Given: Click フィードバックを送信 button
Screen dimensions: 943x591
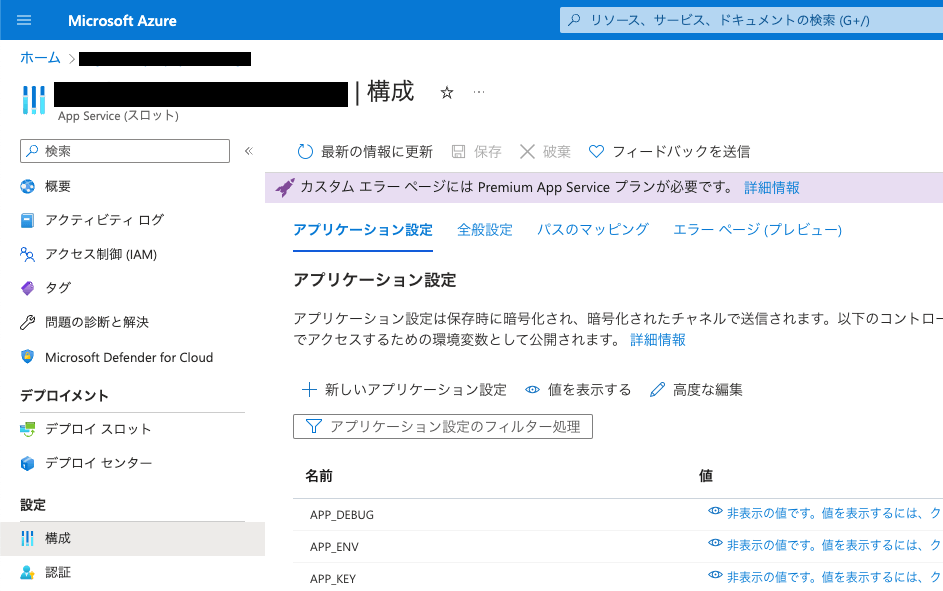Looking at the screenshot, I should (x=669, y=152).
